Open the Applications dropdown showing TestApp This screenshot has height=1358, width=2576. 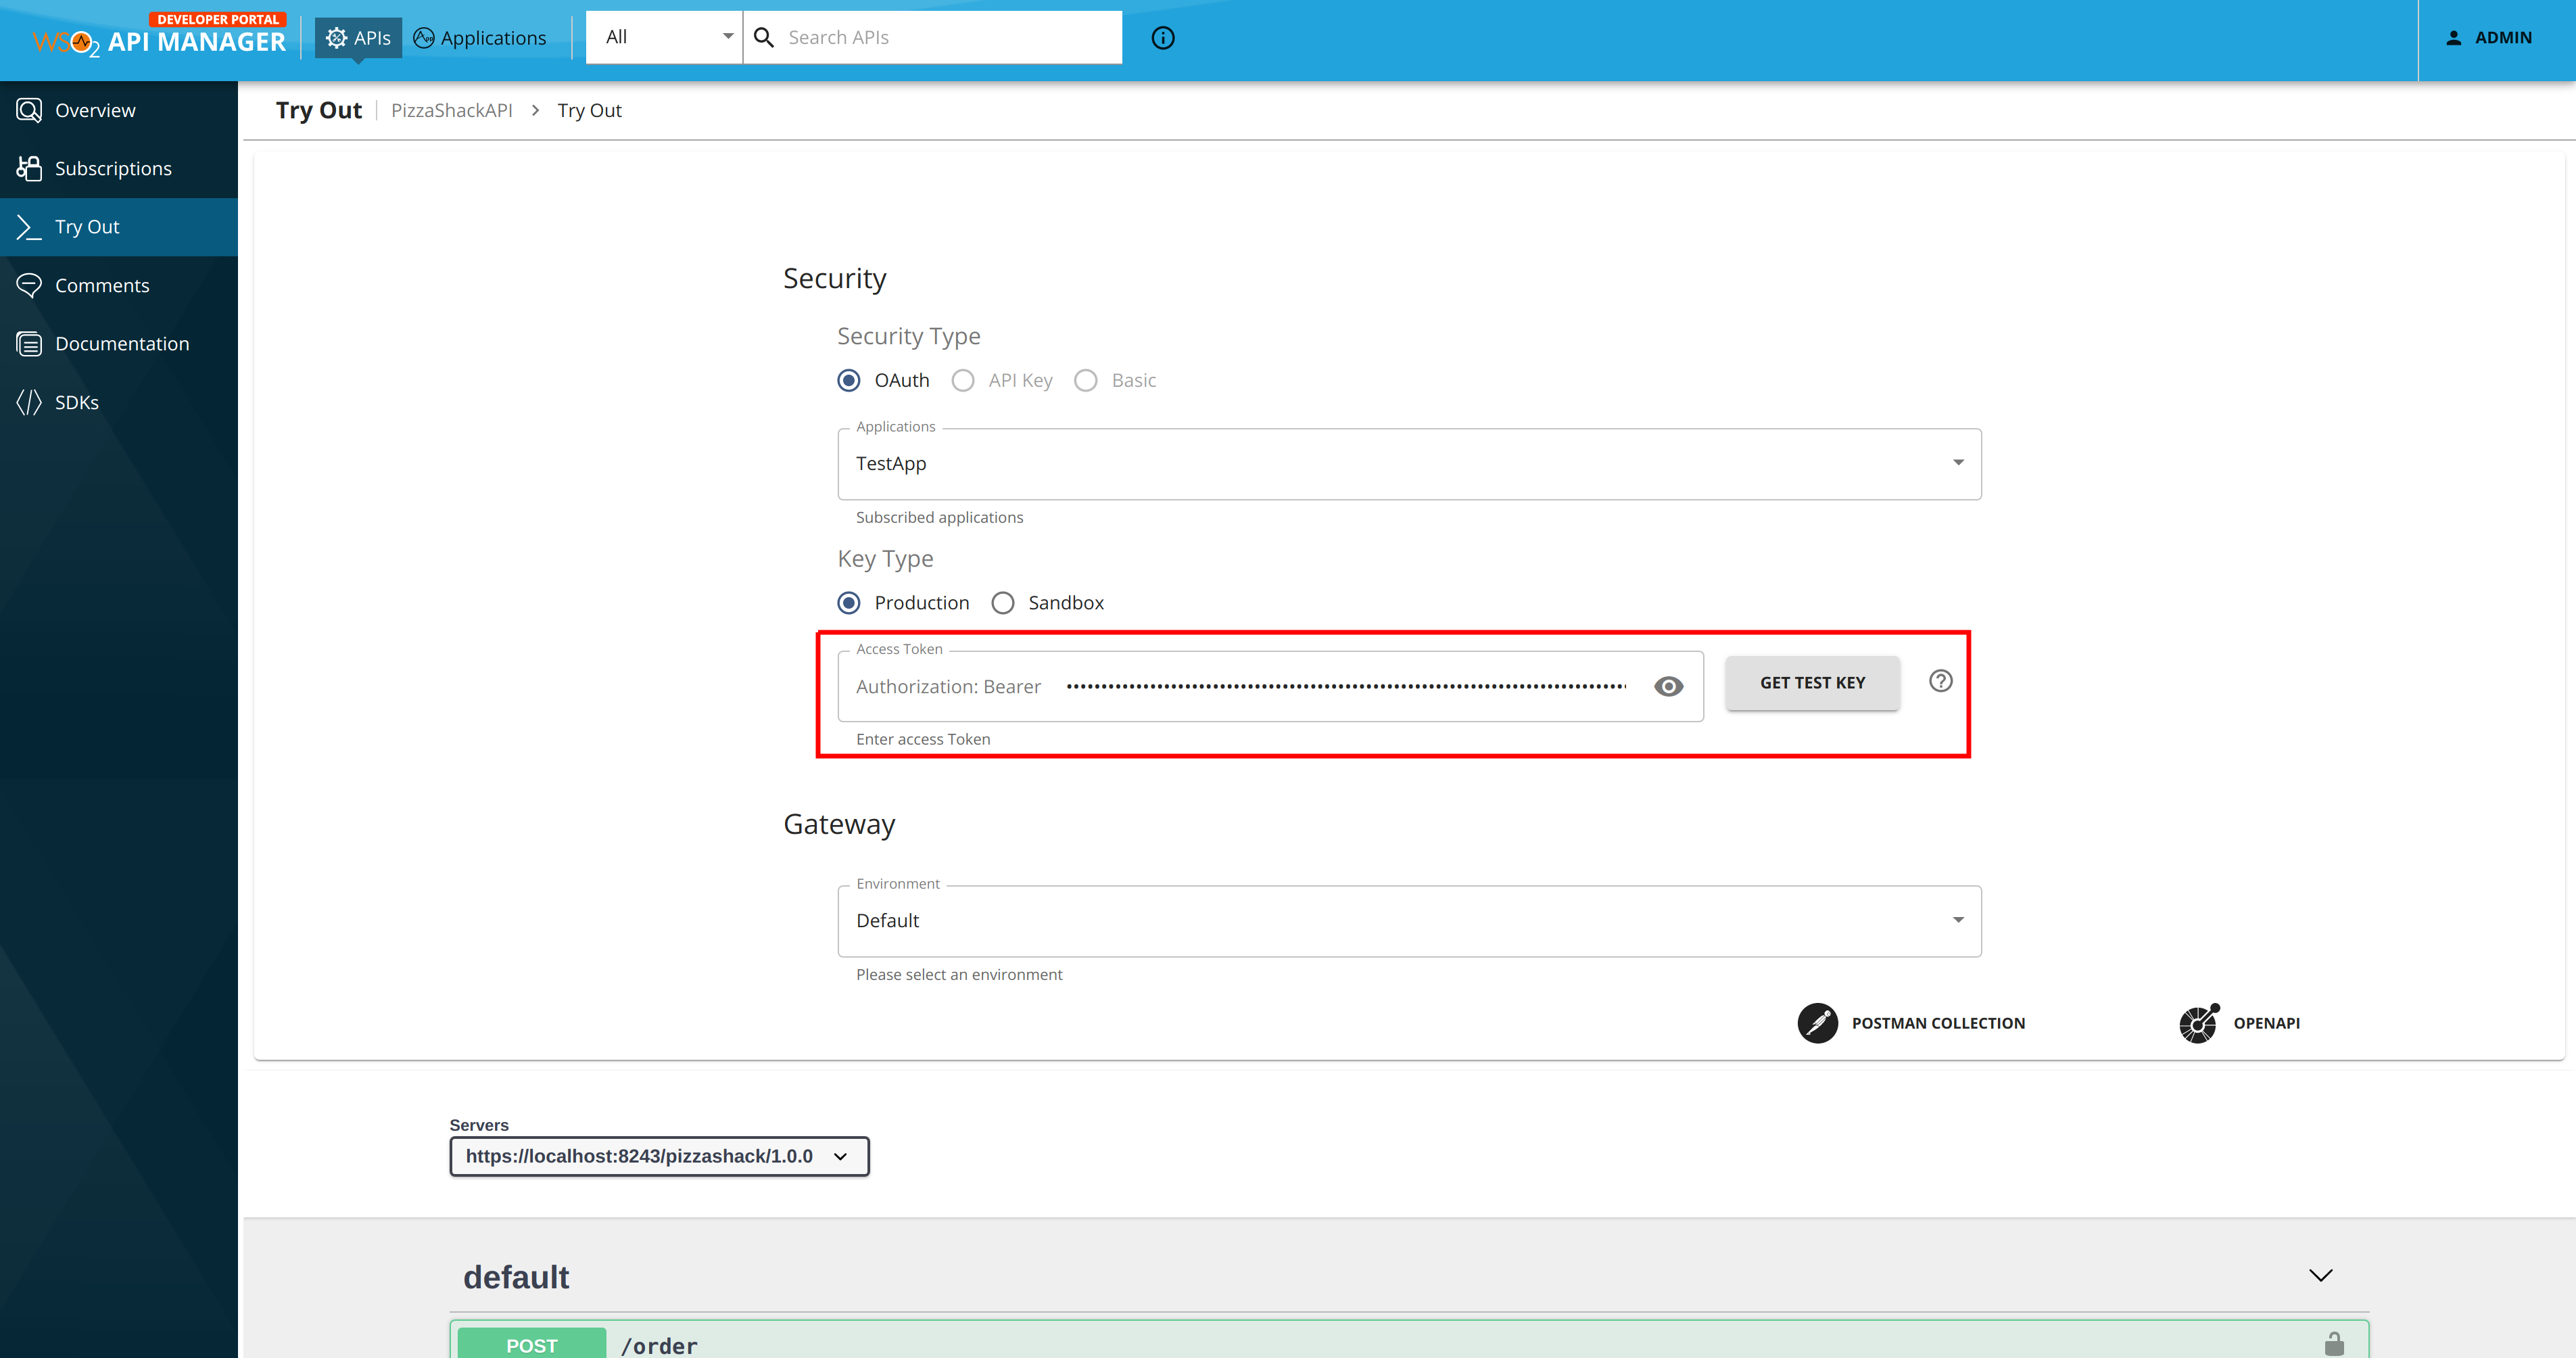pyautogui.click(x=1408, y=463)
